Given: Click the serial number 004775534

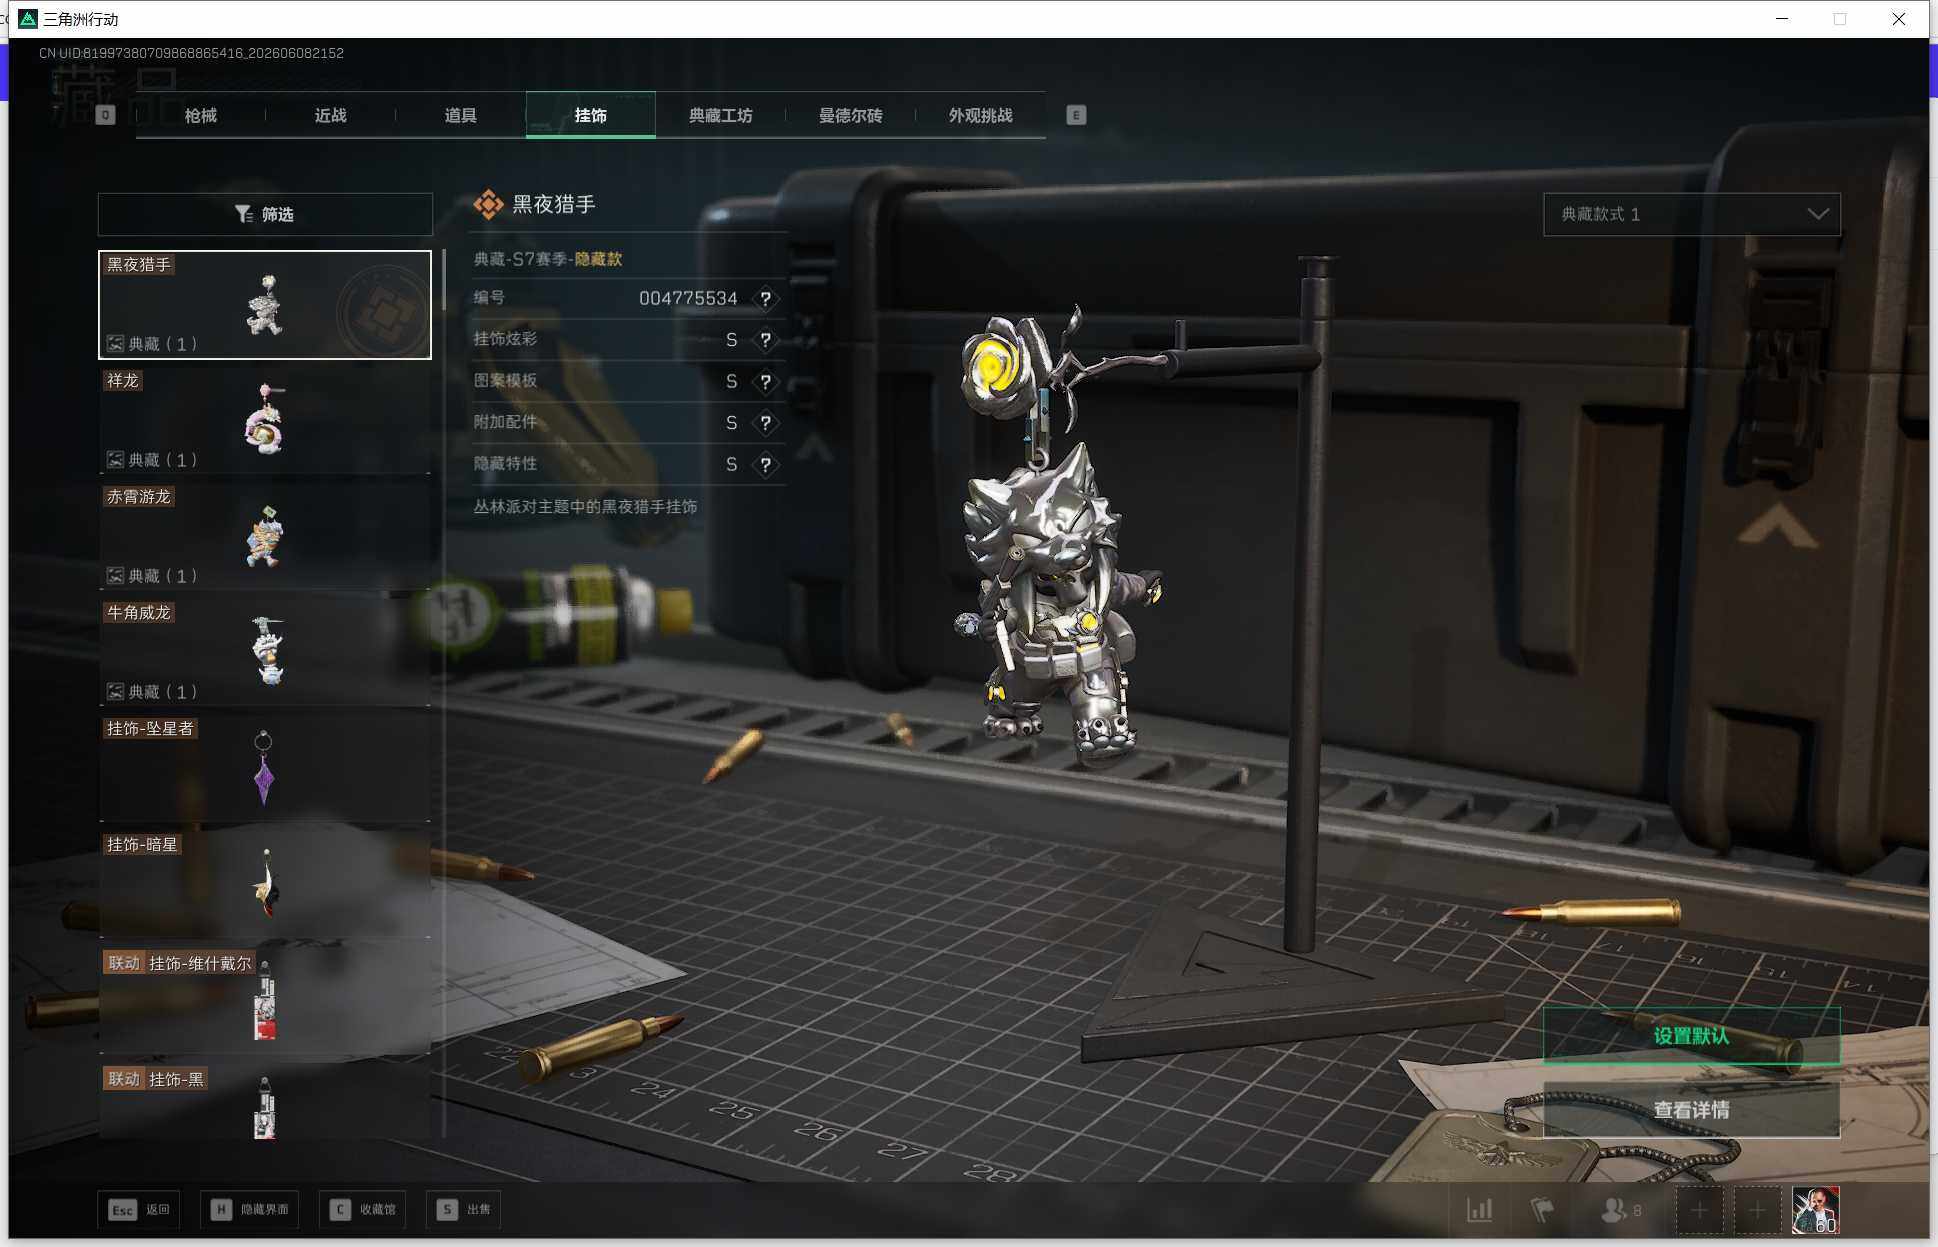Looking at the screenshot, I should [x=688, y=298].
